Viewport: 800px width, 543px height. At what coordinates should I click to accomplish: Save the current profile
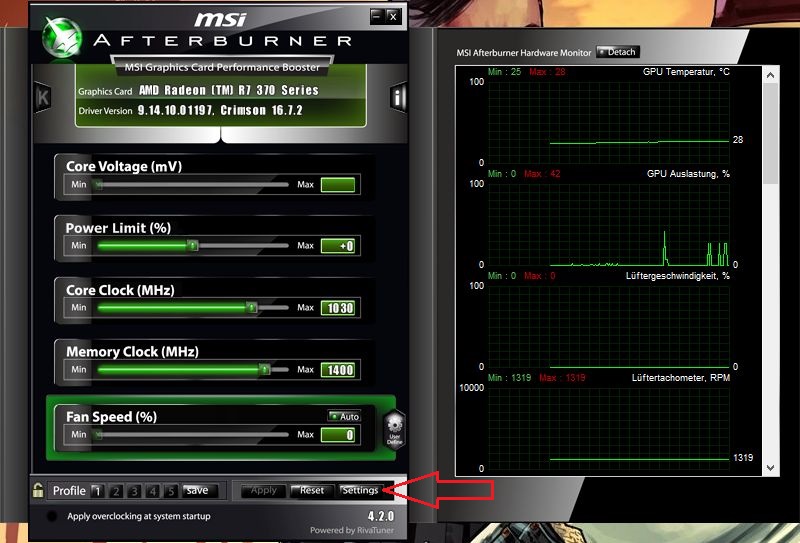click(x=199, y=490)
